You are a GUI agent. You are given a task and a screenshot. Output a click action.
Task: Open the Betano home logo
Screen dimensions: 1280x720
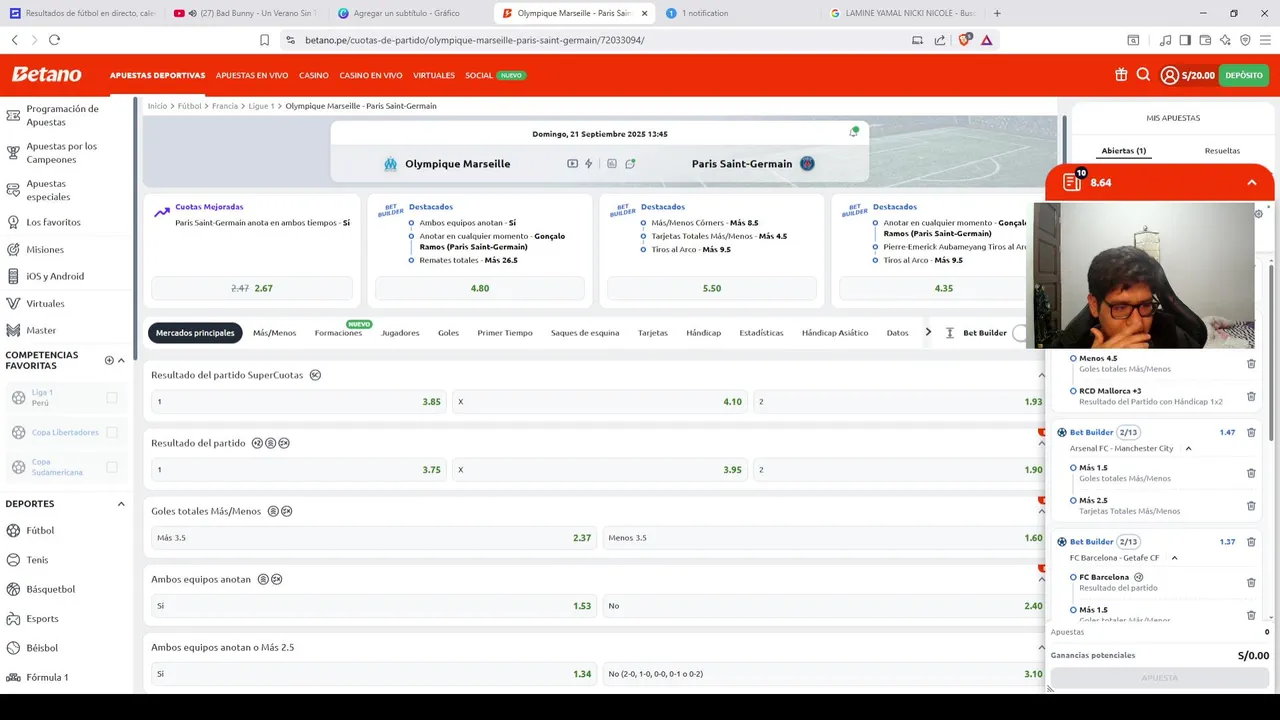47,75
